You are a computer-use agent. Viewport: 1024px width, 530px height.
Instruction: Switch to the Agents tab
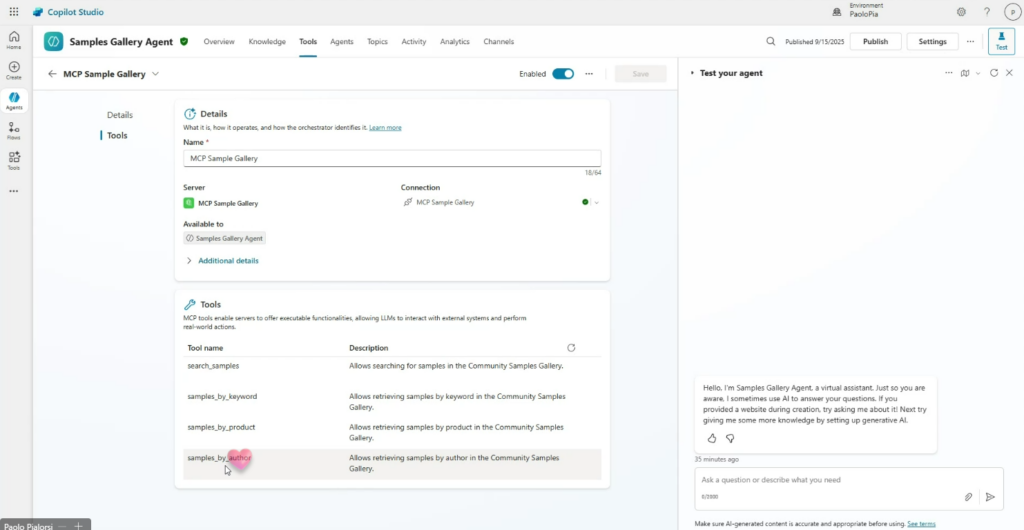point(342,41)
